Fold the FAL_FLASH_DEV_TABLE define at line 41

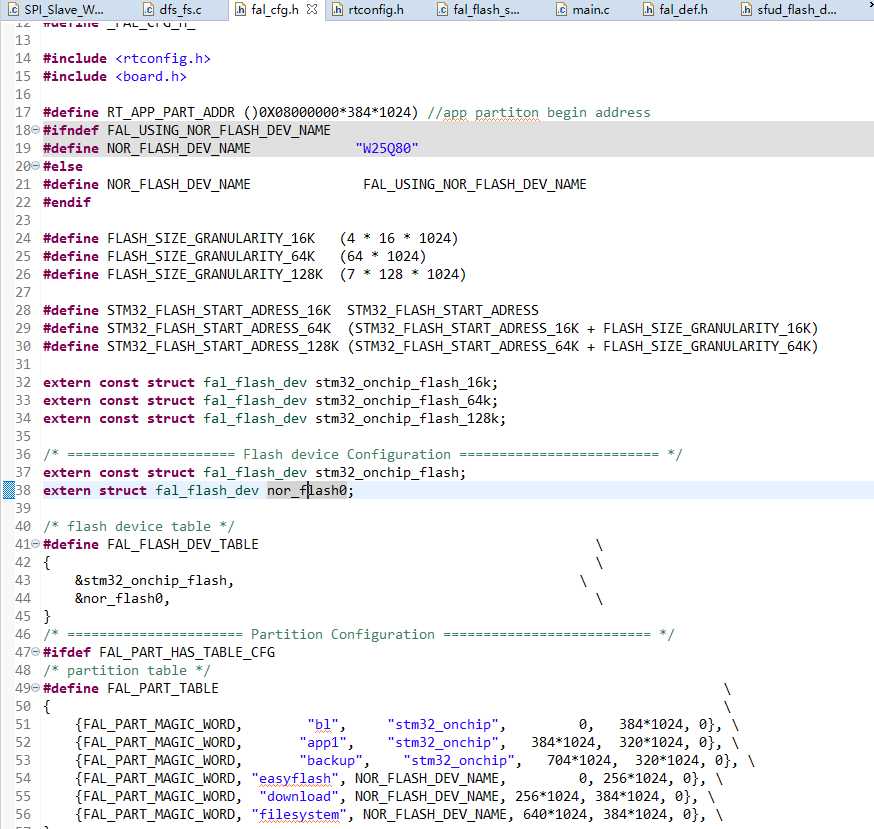tap(36, 544)
